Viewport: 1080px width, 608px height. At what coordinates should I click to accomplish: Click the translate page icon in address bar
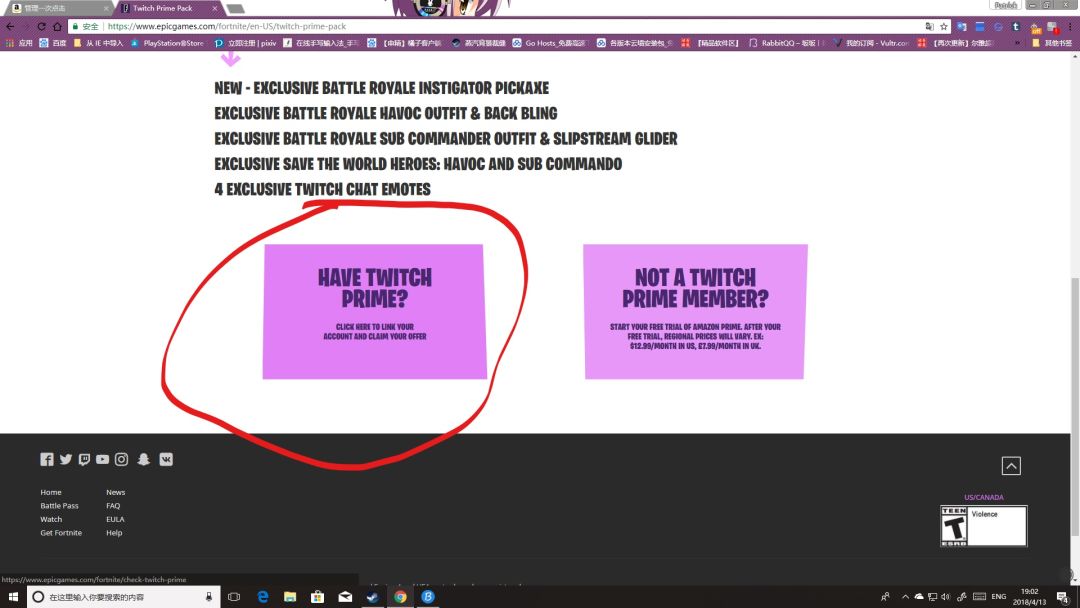(x=929, y=26)
